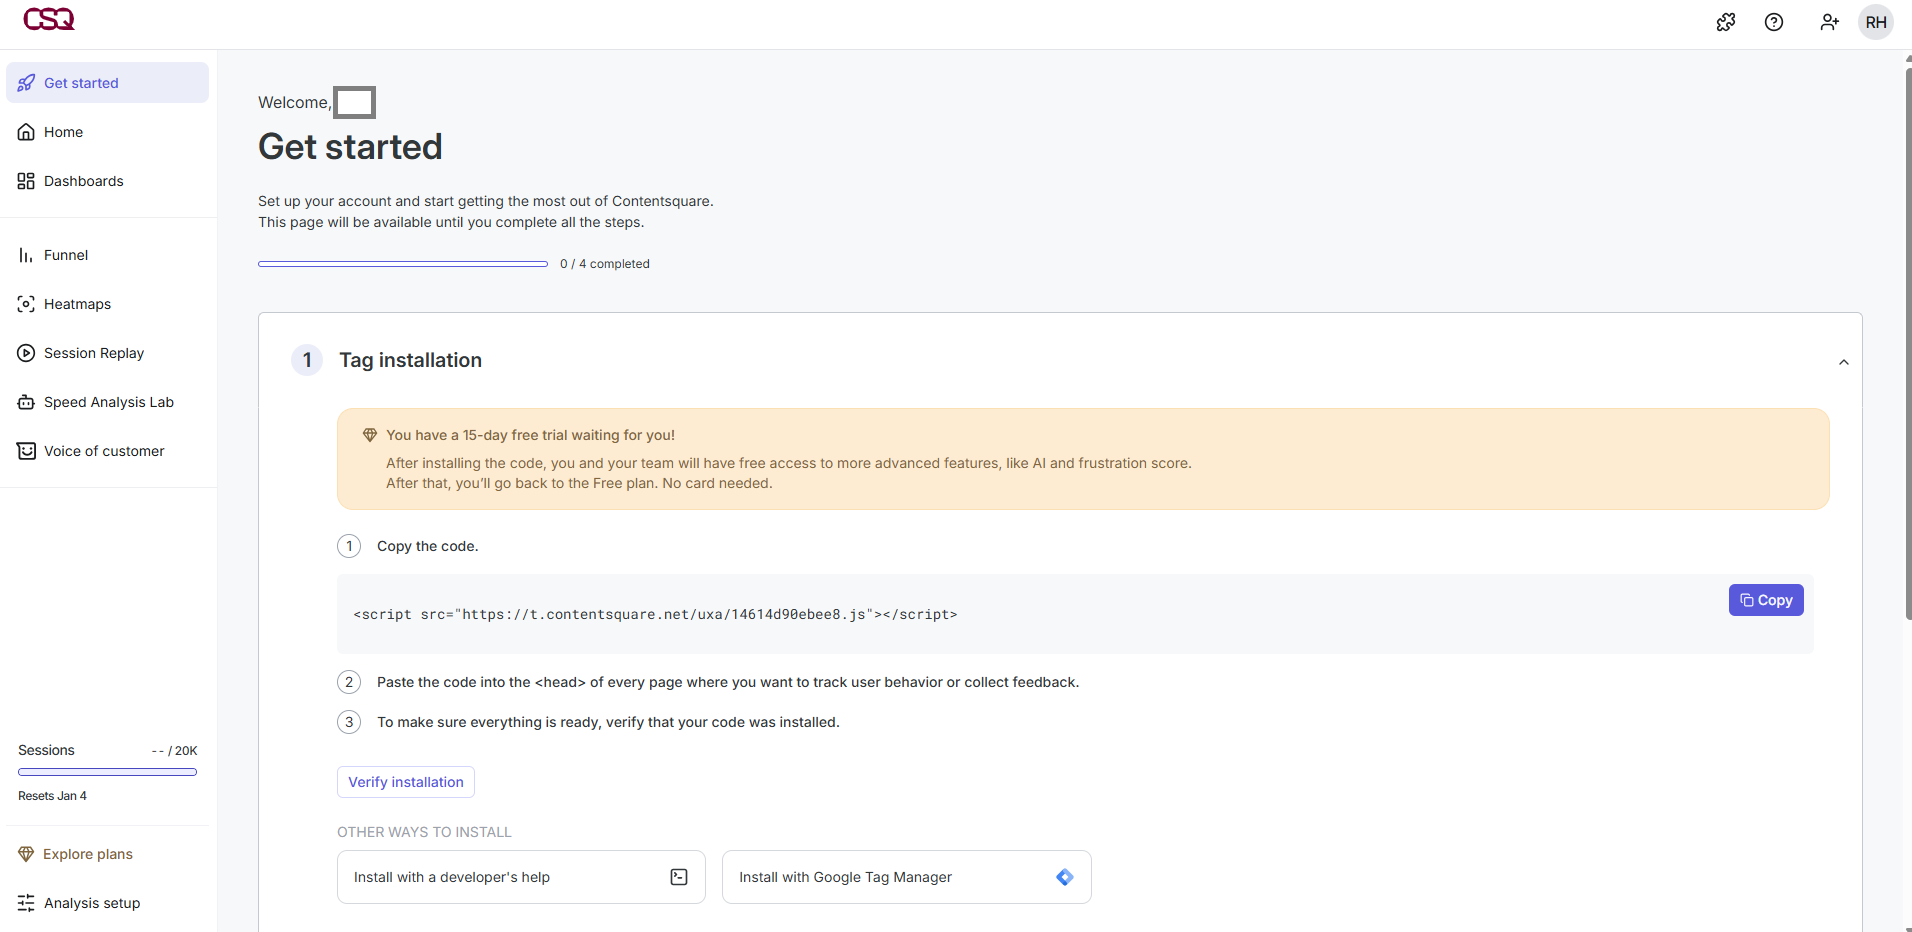Image resolution: width=1912 pixels, height=932 pixels.
Task: Open the help question mark icon
Action: pyautogui.click(x=1774, y=22)
